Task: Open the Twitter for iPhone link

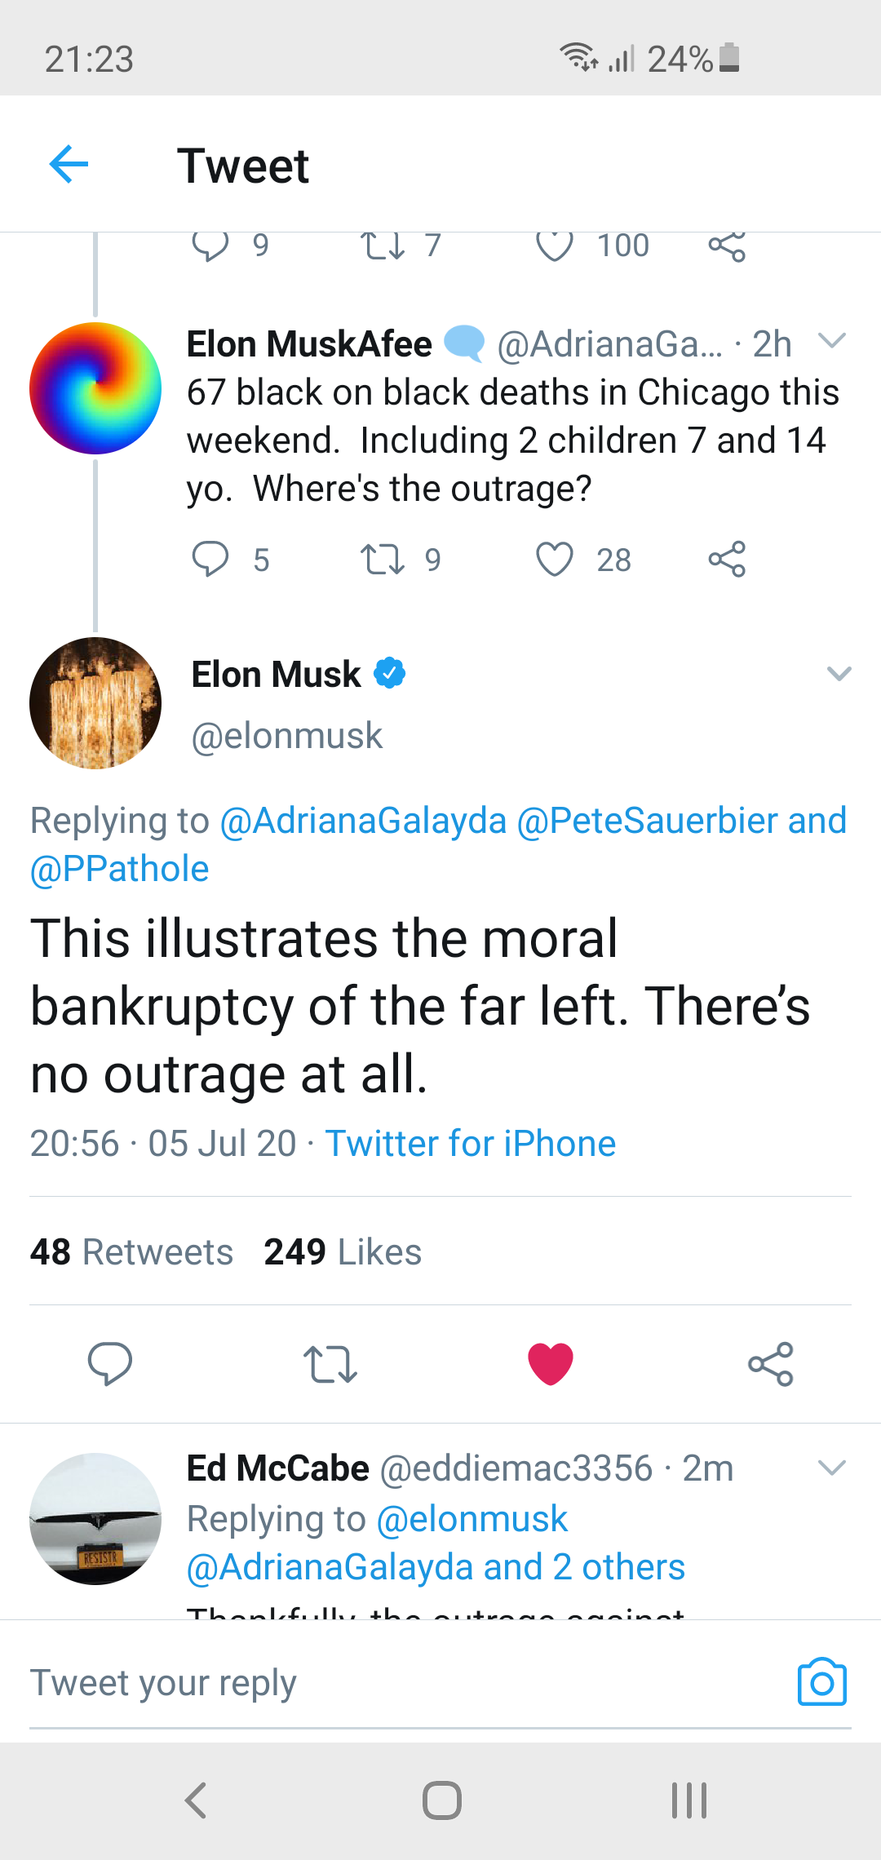Action: (470, 1143)
